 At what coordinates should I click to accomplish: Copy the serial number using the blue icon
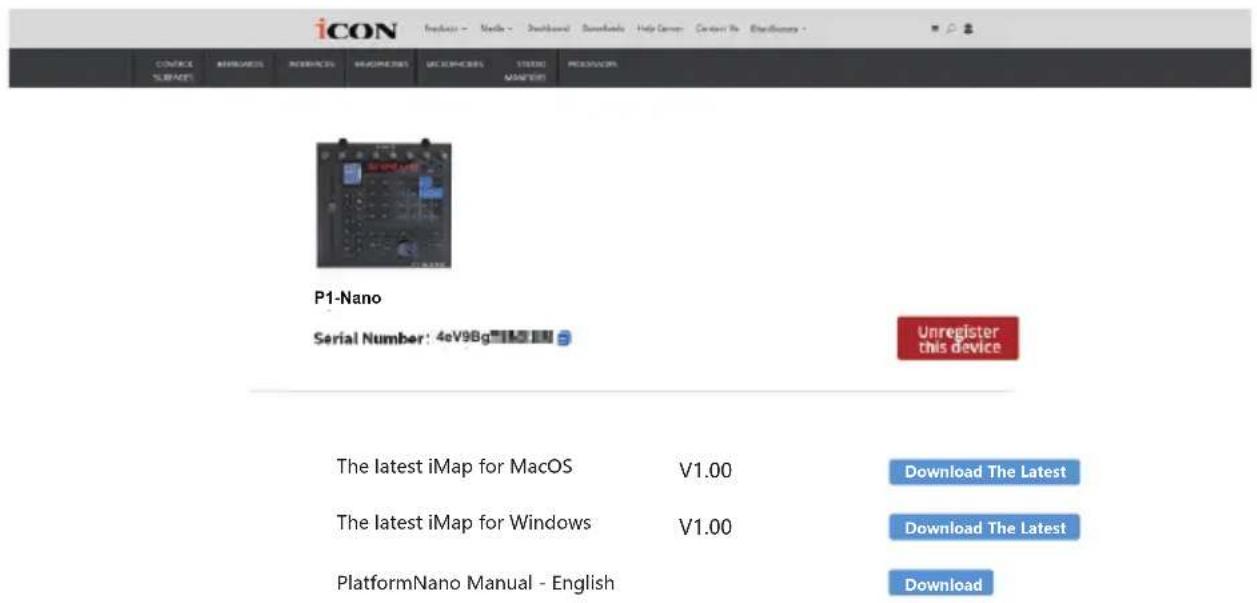point(564,339)
